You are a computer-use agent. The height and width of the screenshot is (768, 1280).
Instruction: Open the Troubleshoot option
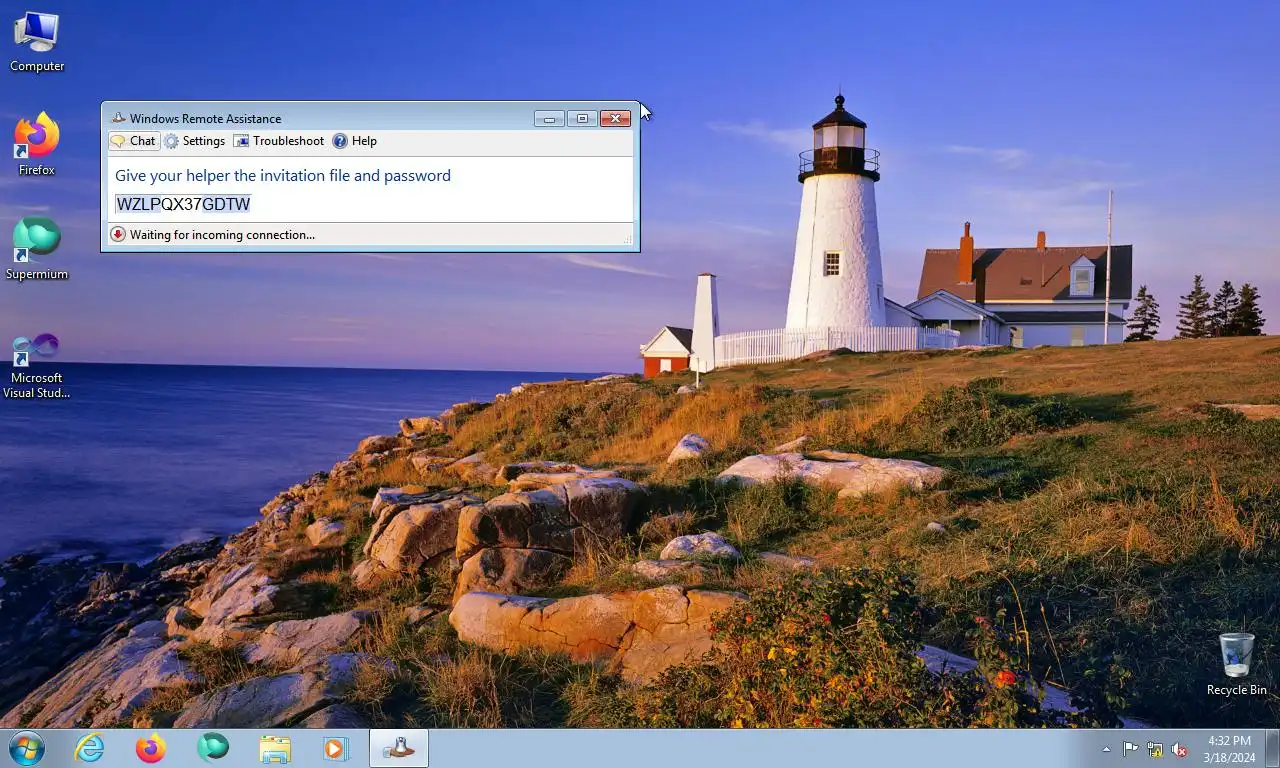(279, 141)
